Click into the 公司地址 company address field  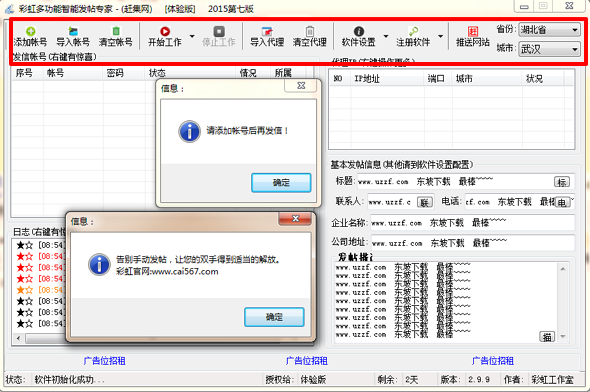pos(472,243)
